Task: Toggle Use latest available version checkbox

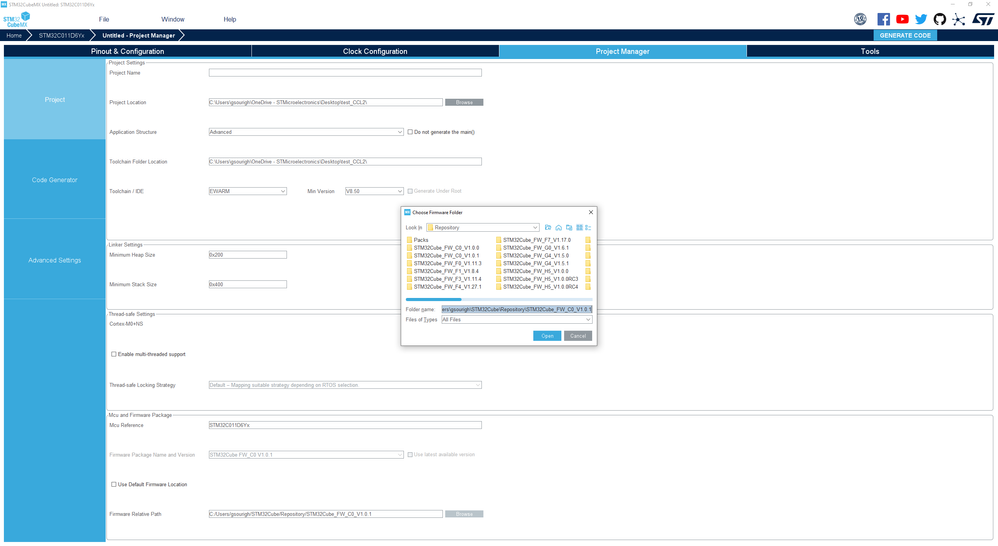Action: pos(410,454)
